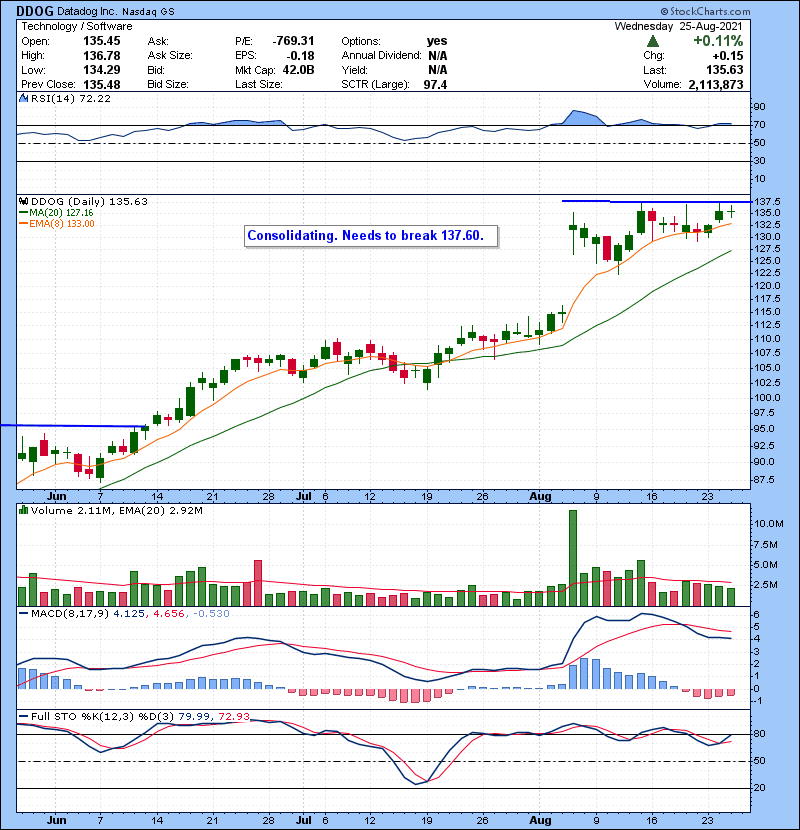Click the Open price 135.45
The image size is (800, 830).
point(102,41)
